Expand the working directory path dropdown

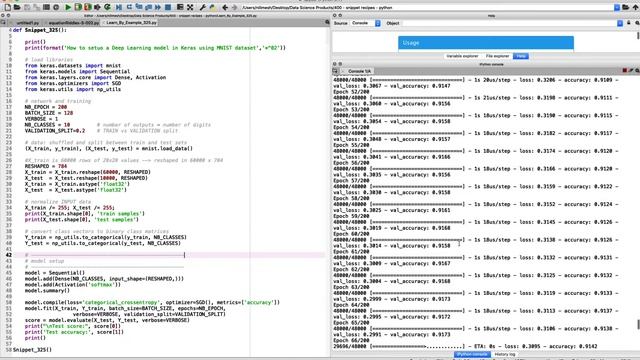pos(617,7)
